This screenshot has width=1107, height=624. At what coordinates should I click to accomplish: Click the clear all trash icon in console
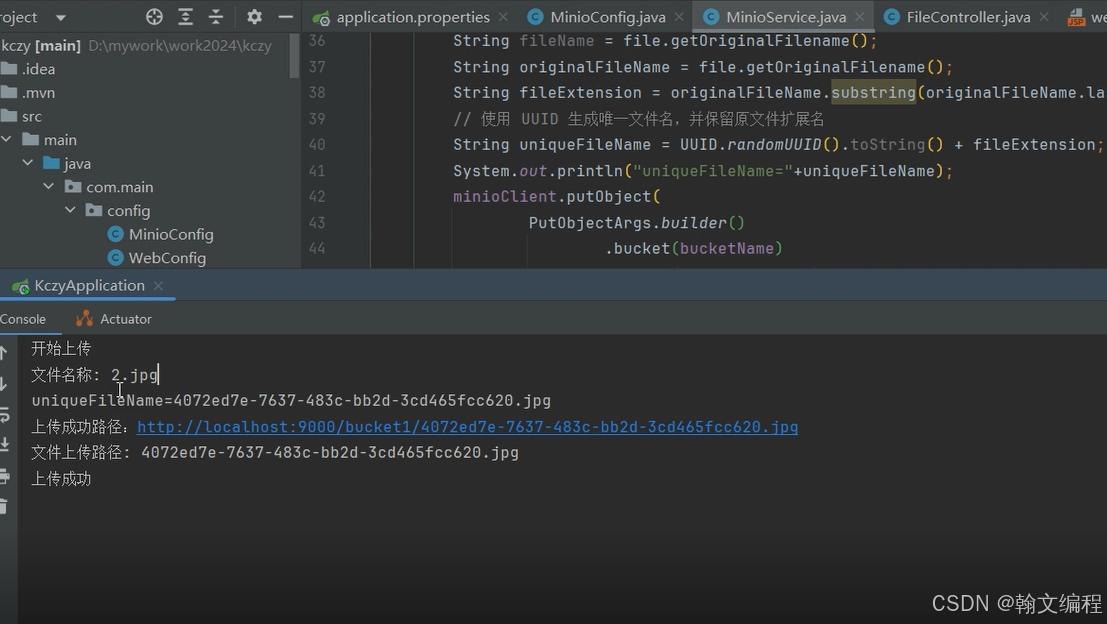pos(4,506)
